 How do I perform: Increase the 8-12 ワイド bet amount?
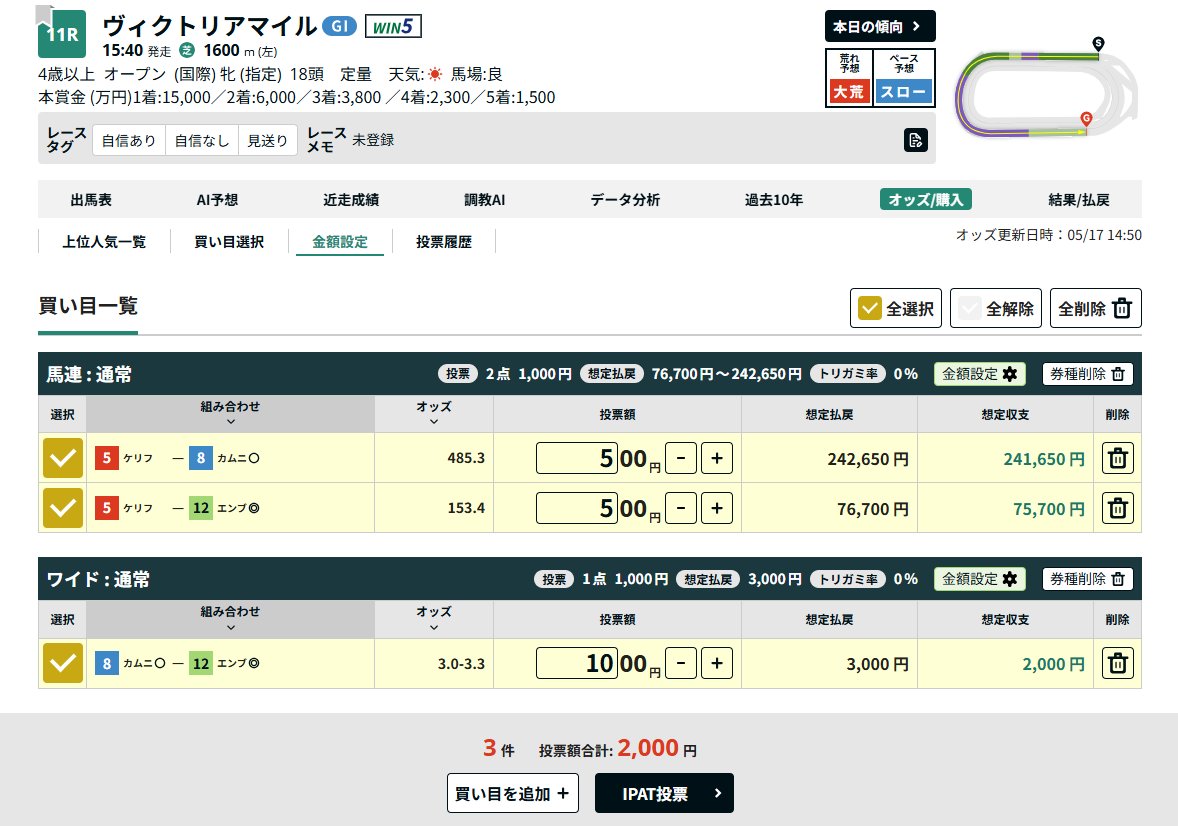[717, 663]
